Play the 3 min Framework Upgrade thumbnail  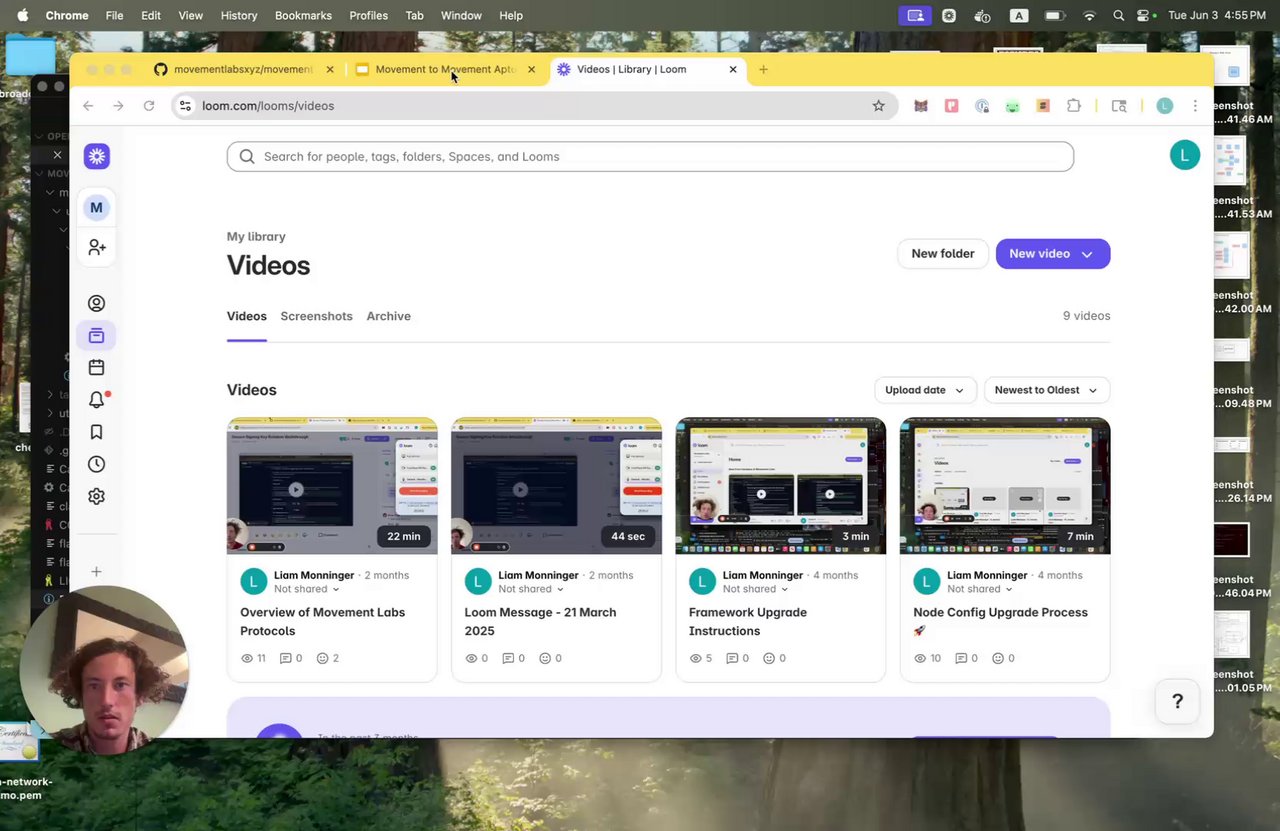tap(781, 486)
